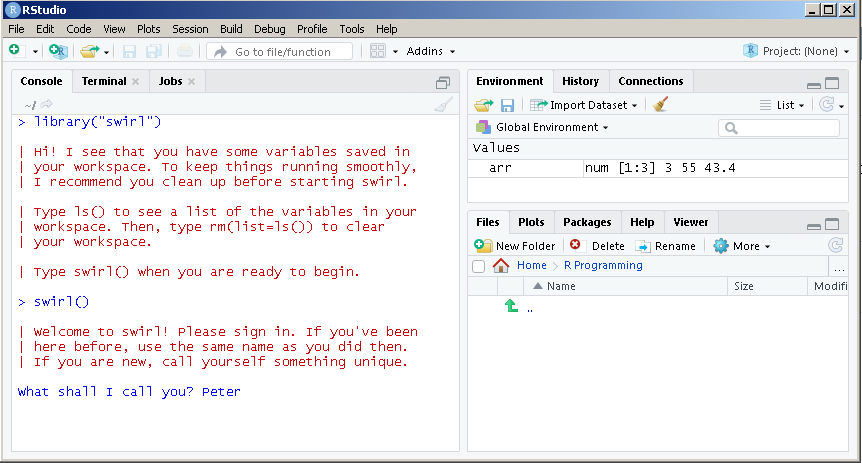Minimize the Environment pane icon

[814, 85]
